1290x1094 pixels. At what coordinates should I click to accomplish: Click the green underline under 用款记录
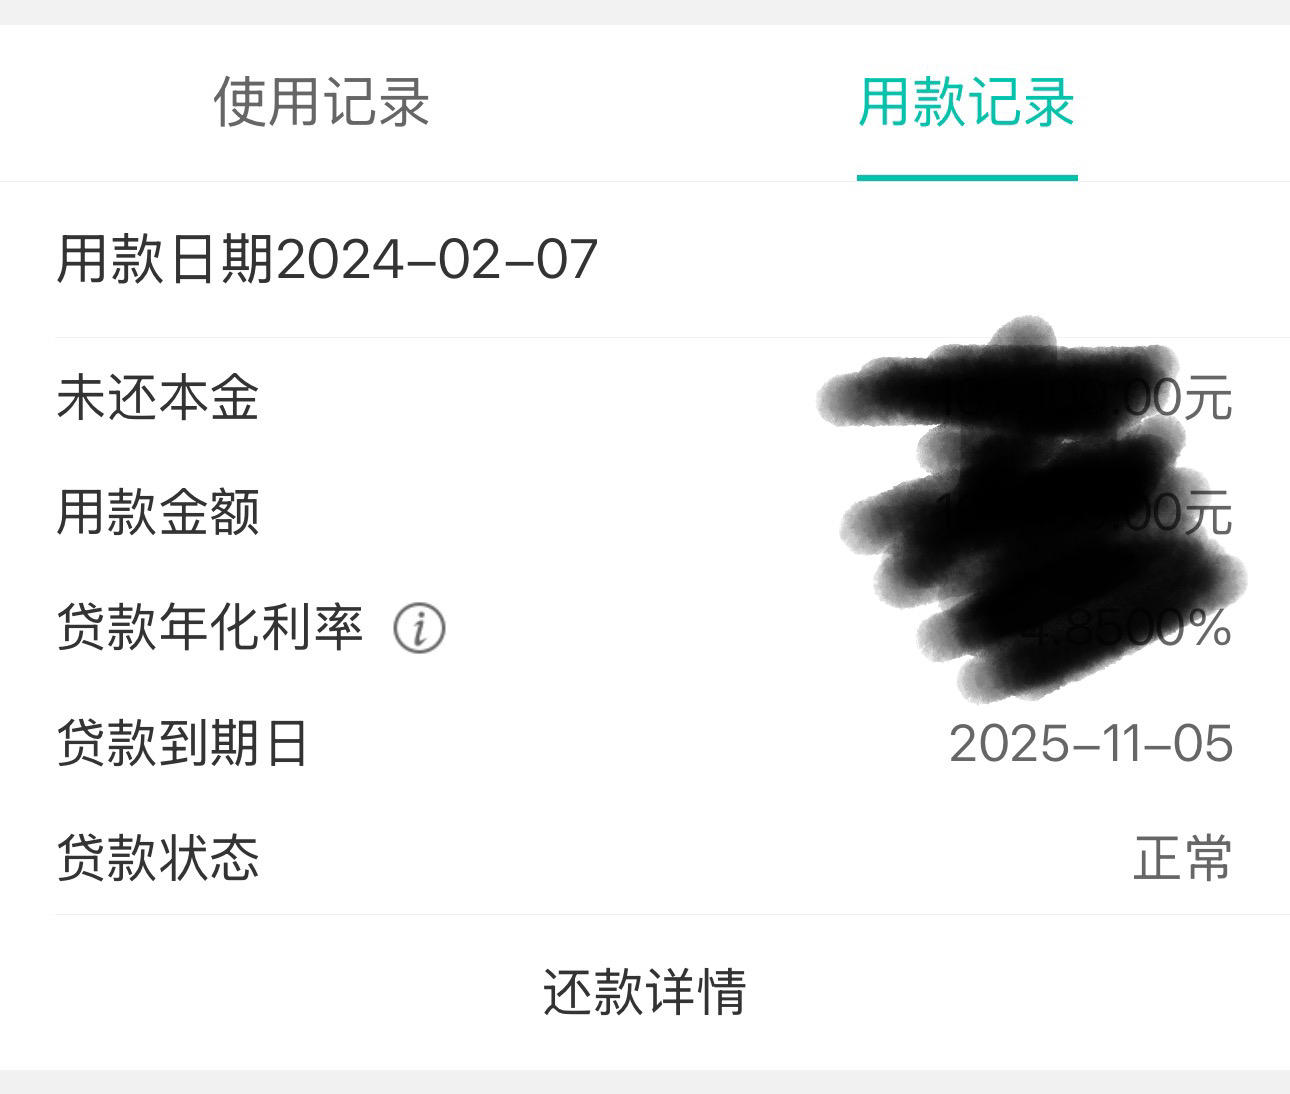pyautogui.click(x=967, y=177)
